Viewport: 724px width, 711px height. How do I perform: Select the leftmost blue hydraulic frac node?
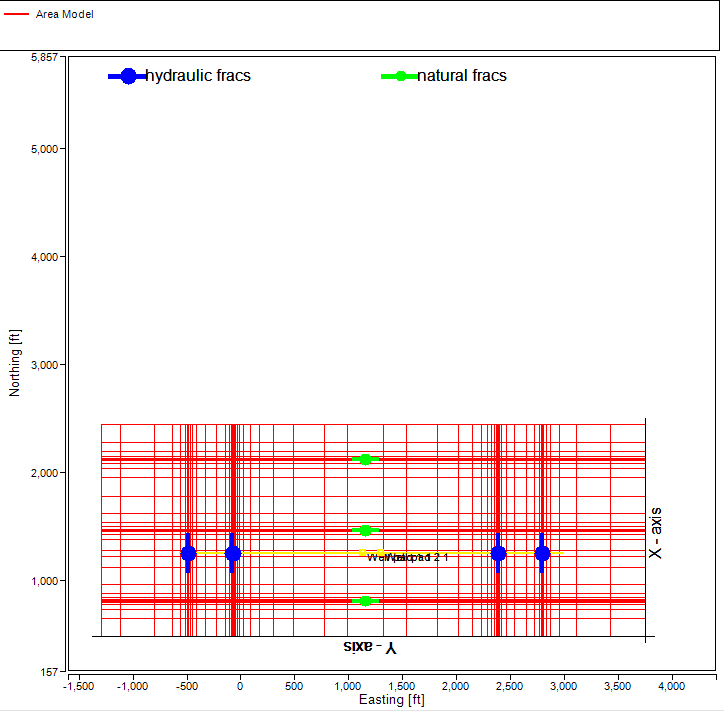coord(188,553)
